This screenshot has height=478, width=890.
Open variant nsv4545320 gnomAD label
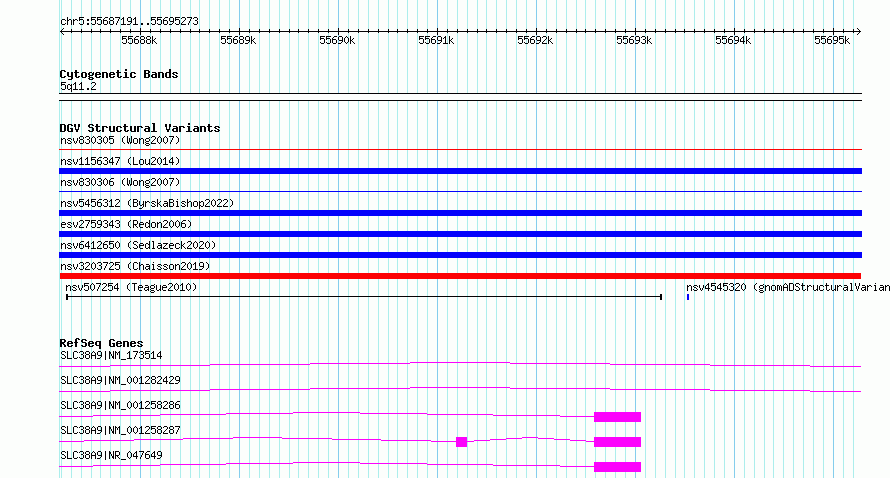pos(787,287)
